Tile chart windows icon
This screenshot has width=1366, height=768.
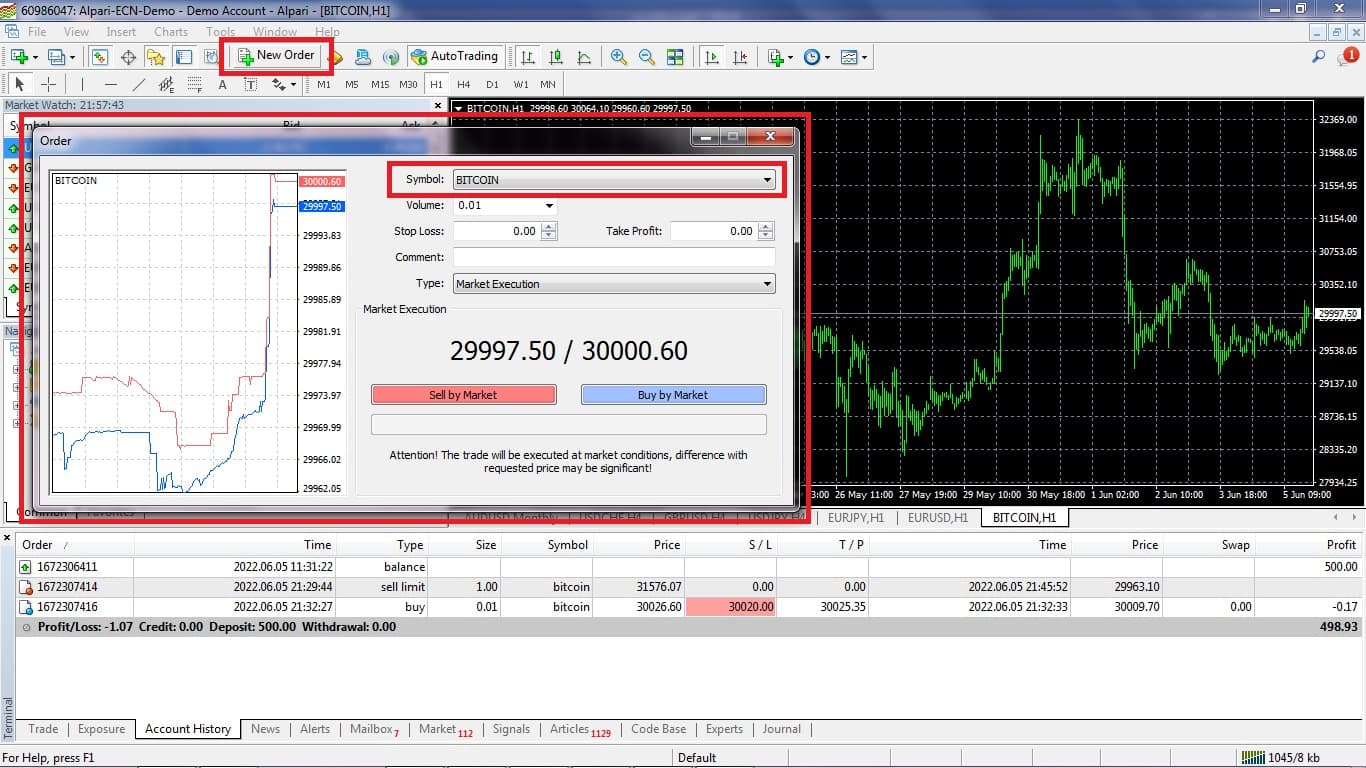[675, 57]
